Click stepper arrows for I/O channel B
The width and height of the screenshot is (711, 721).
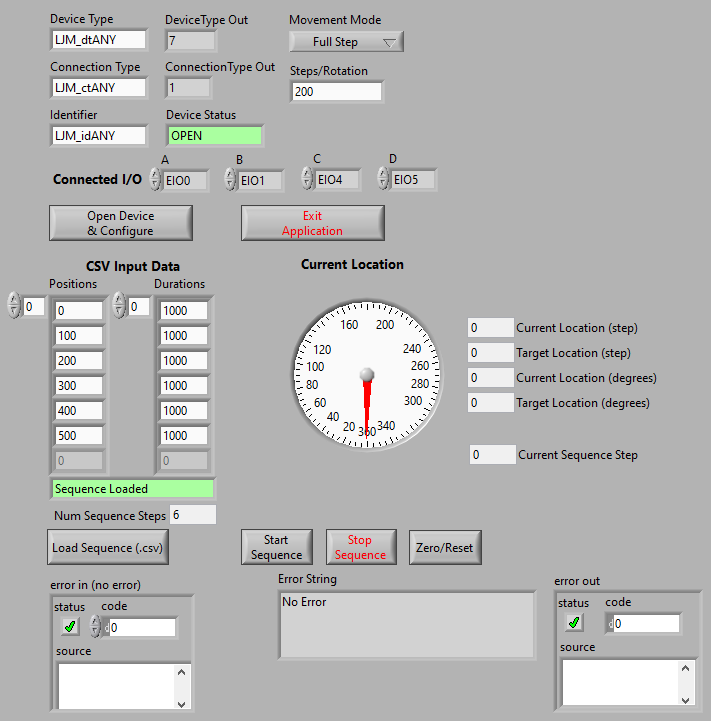point(231,180)
